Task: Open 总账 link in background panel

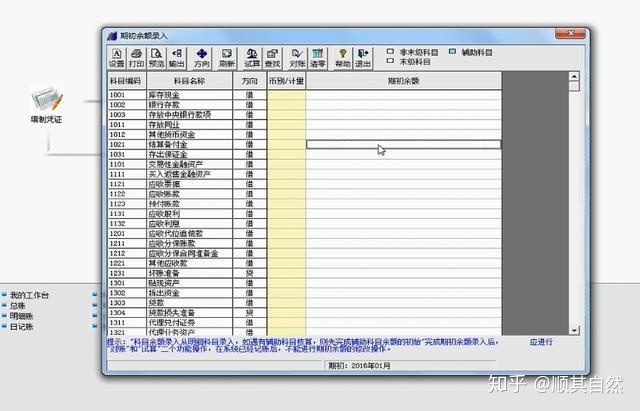Action: coord(18,305)
